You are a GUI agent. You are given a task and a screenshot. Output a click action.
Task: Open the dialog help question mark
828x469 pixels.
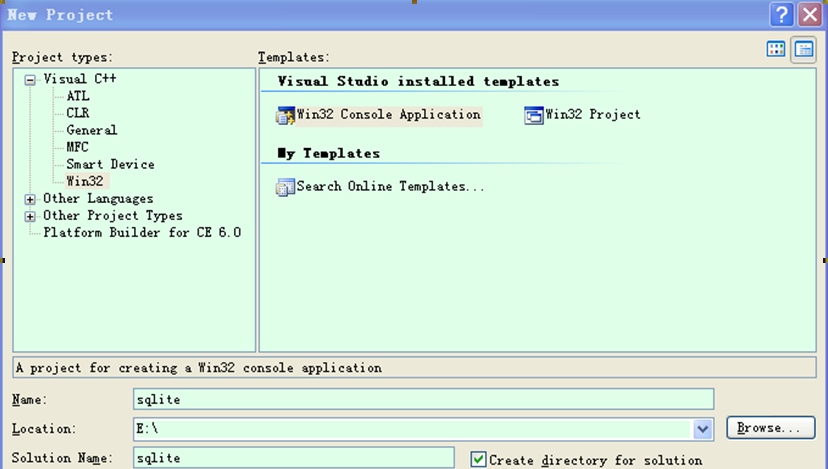click(x=782, y=14)
